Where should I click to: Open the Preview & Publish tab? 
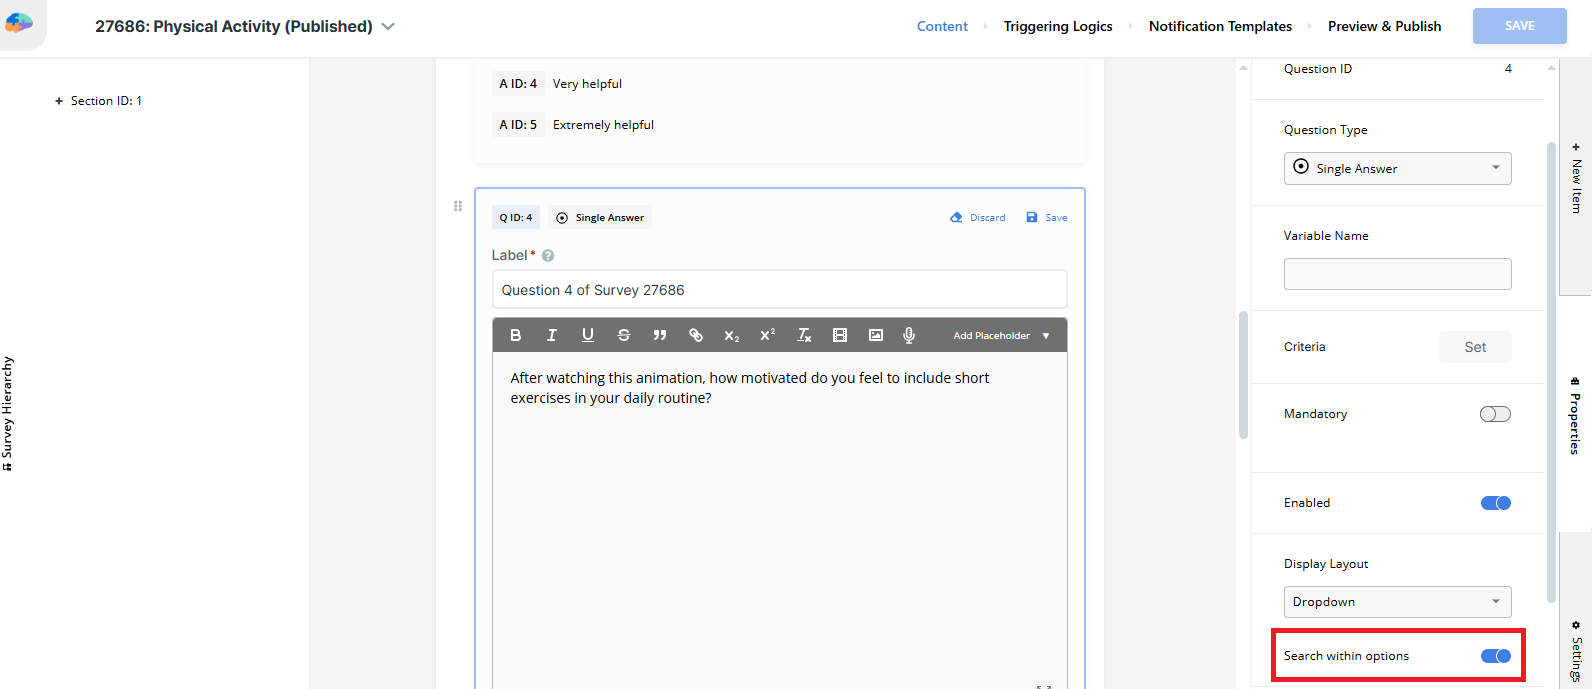(x=1384, y=27)
